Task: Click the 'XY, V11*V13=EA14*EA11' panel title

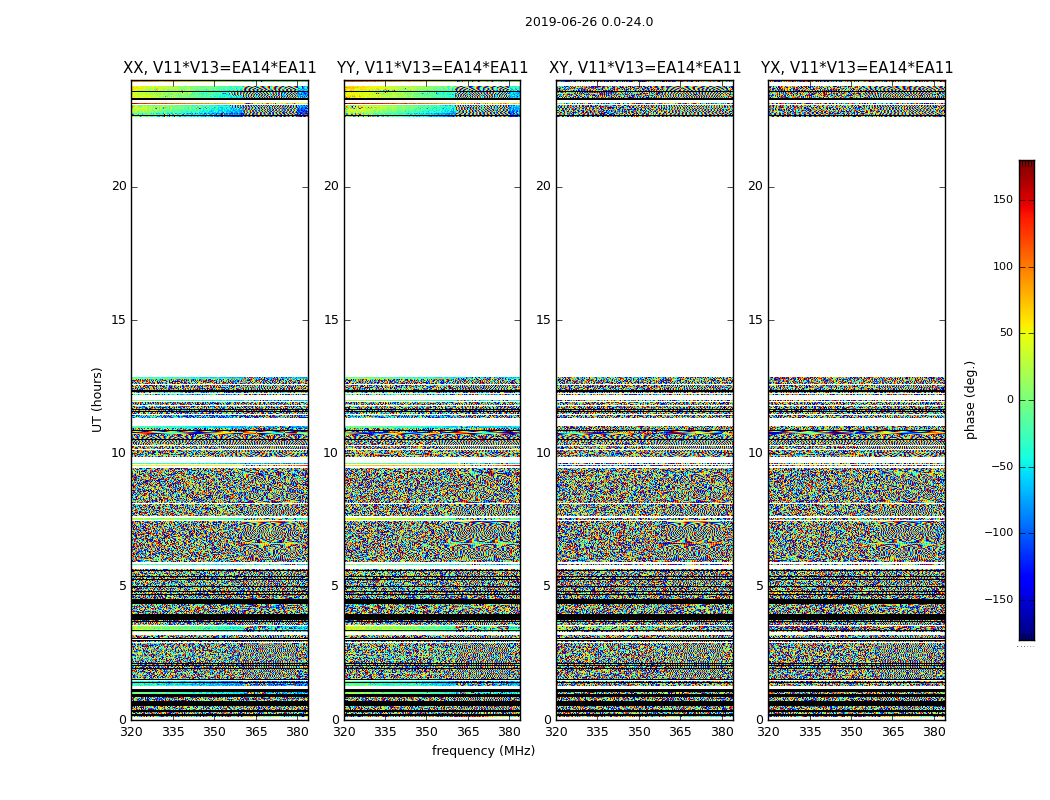Action: tap(645, 68)
